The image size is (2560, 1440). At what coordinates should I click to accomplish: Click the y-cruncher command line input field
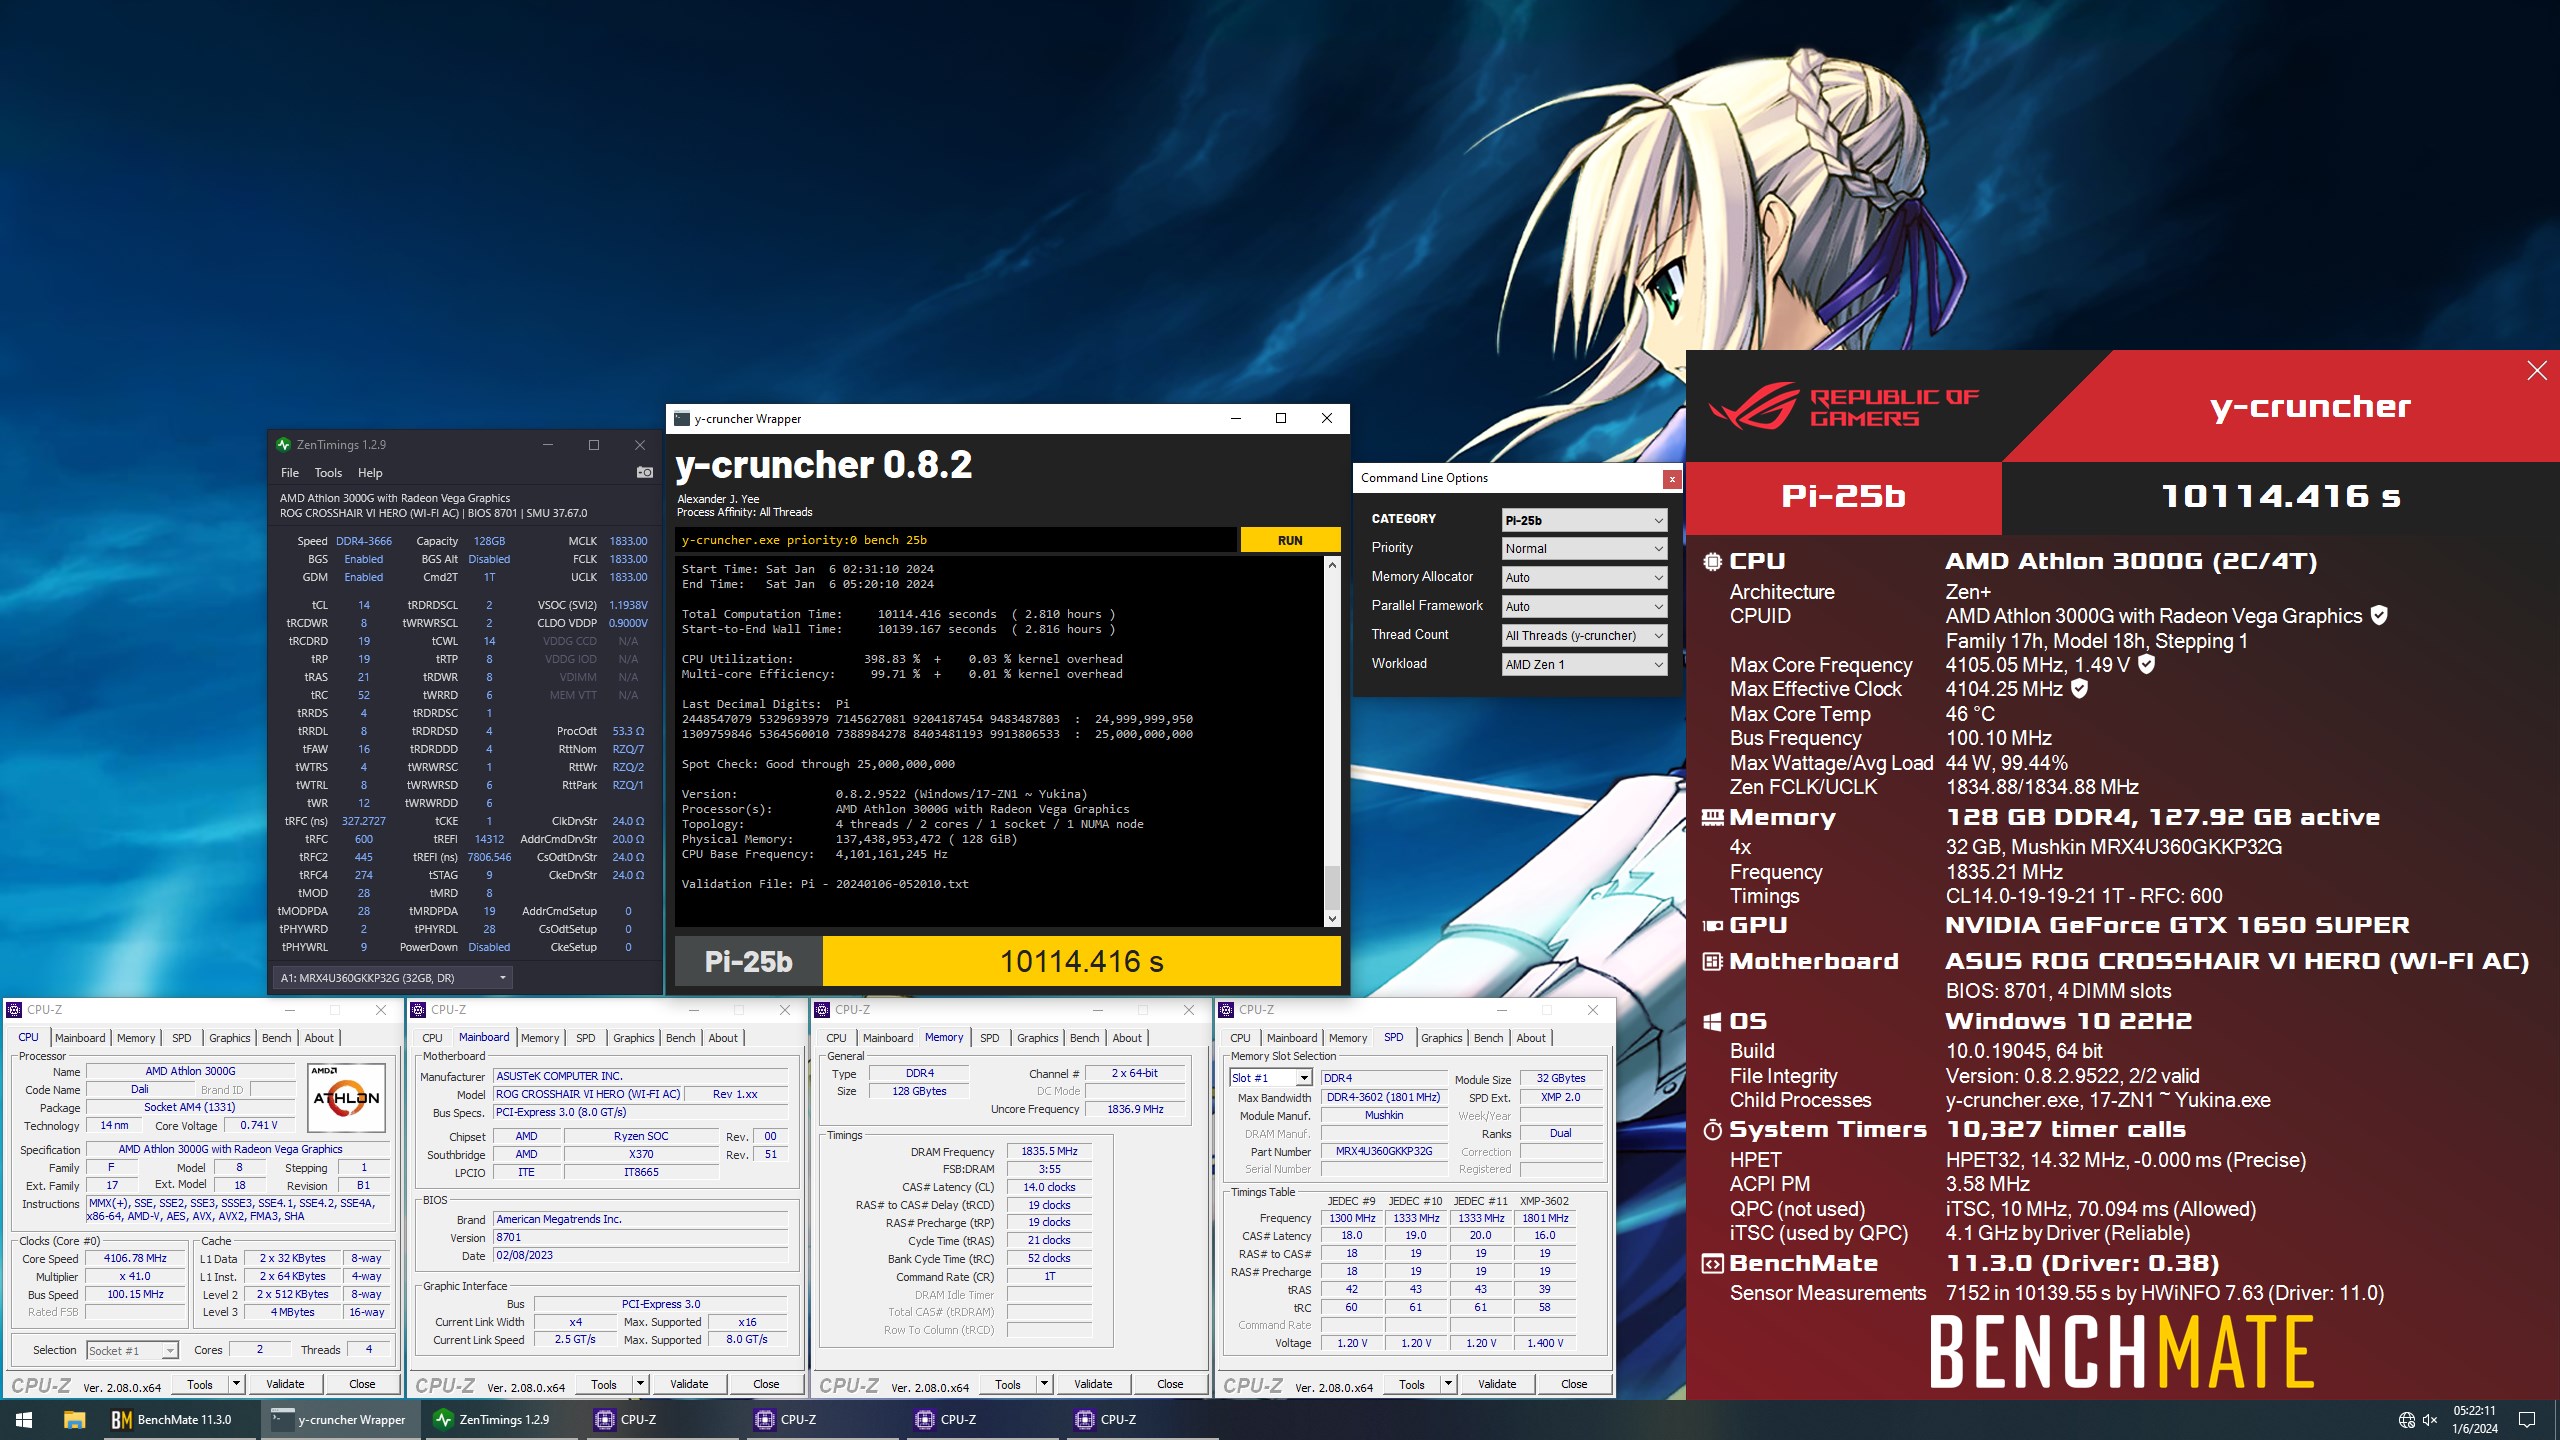[956, 540]
